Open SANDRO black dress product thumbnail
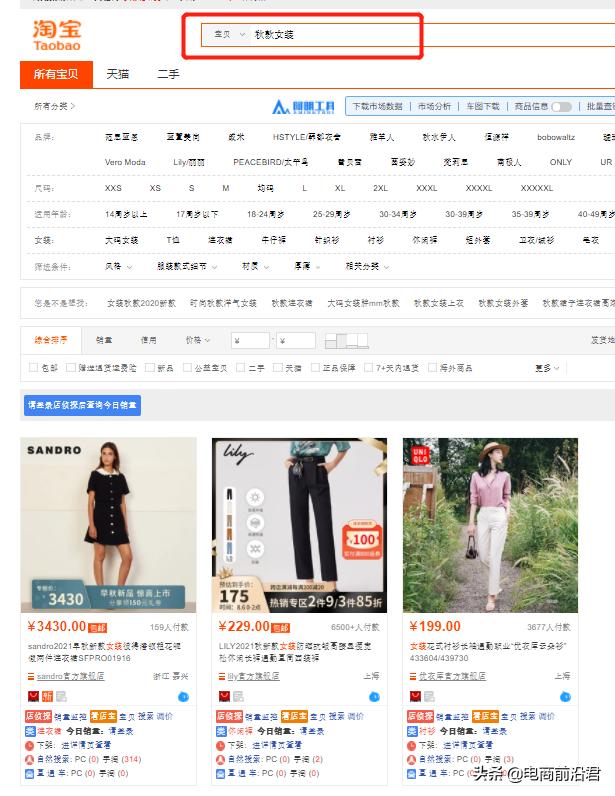615x796 pixels. (109, 525)
